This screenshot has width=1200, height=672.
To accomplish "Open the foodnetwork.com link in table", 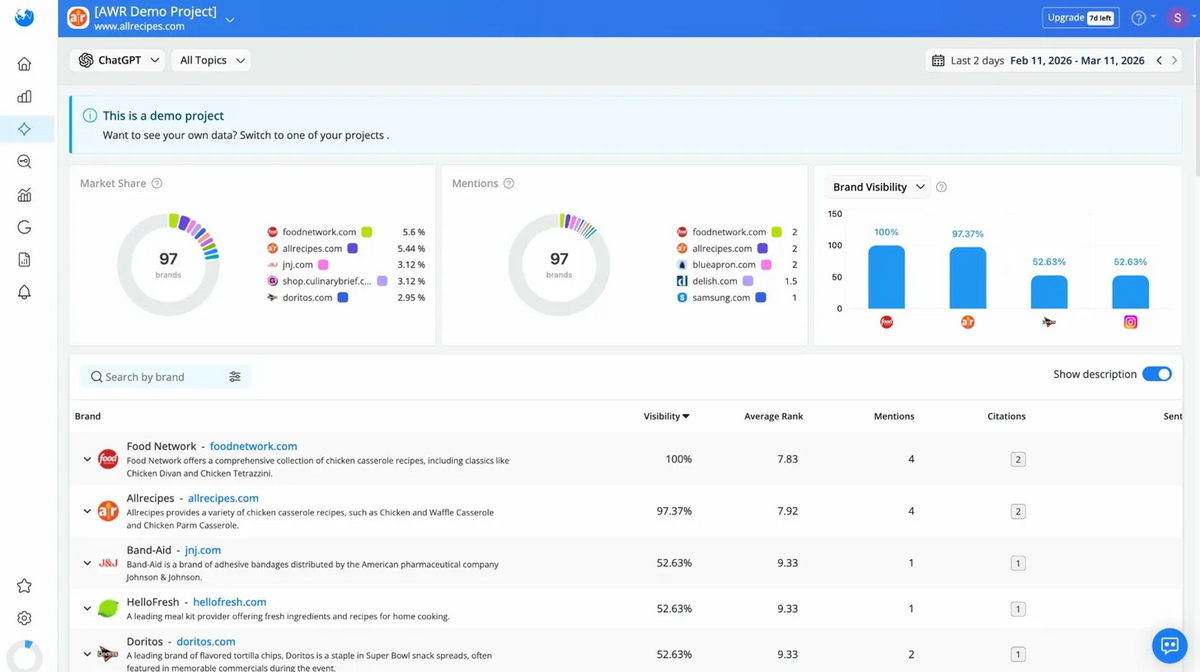I will point(253,446).
